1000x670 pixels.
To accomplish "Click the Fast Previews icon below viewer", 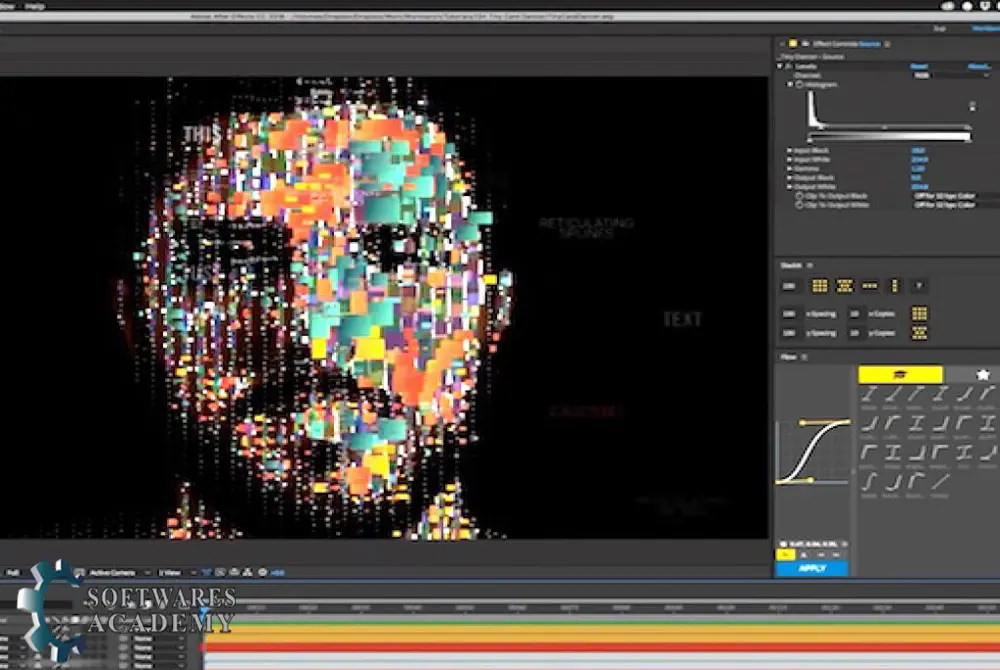I will [220, 572].
